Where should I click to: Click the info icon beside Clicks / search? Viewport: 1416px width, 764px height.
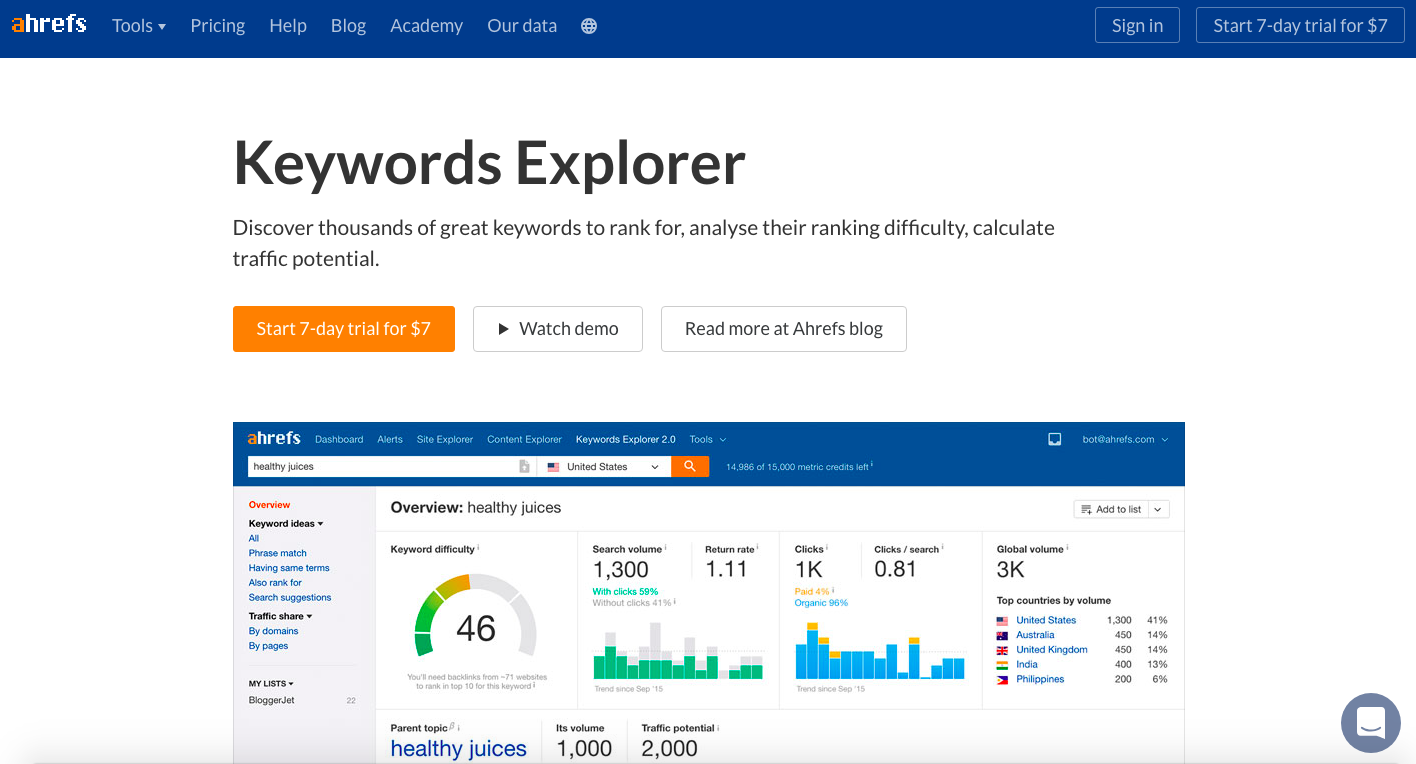(x=943, y=548)
